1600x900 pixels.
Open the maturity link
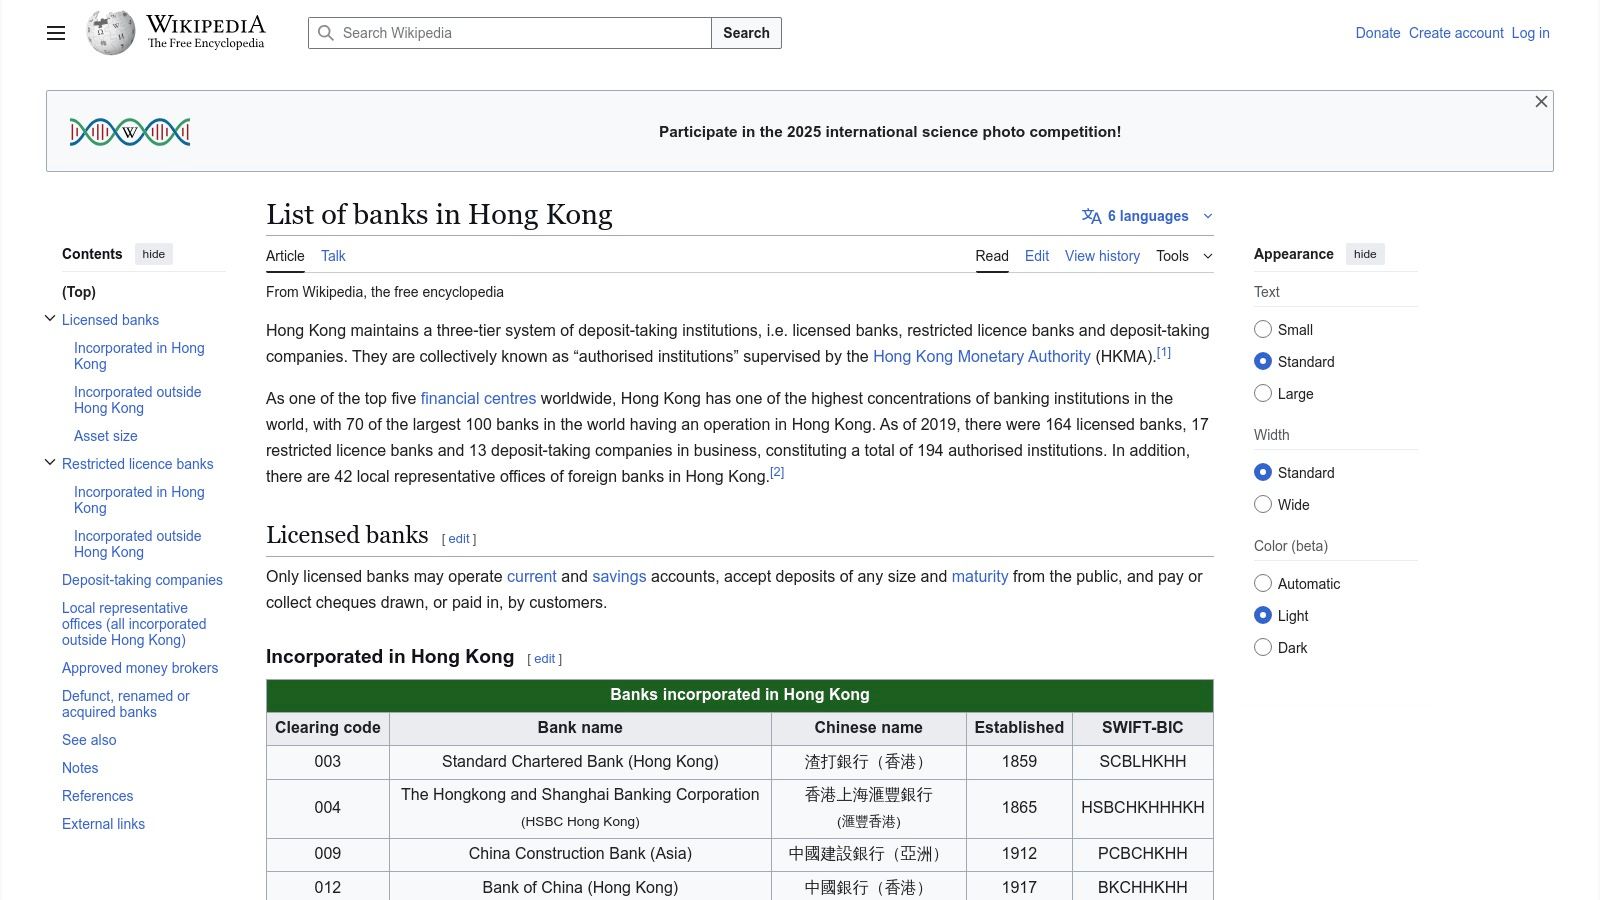[980, 576]
